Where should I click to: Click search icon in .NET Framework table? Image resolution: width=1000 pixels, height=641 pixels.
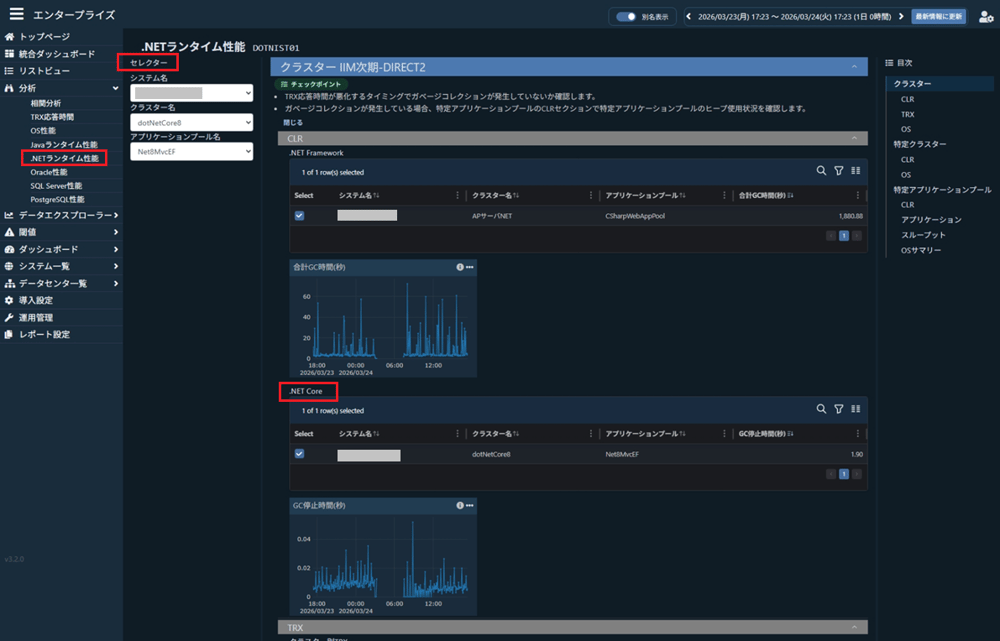tap(821, 171)
